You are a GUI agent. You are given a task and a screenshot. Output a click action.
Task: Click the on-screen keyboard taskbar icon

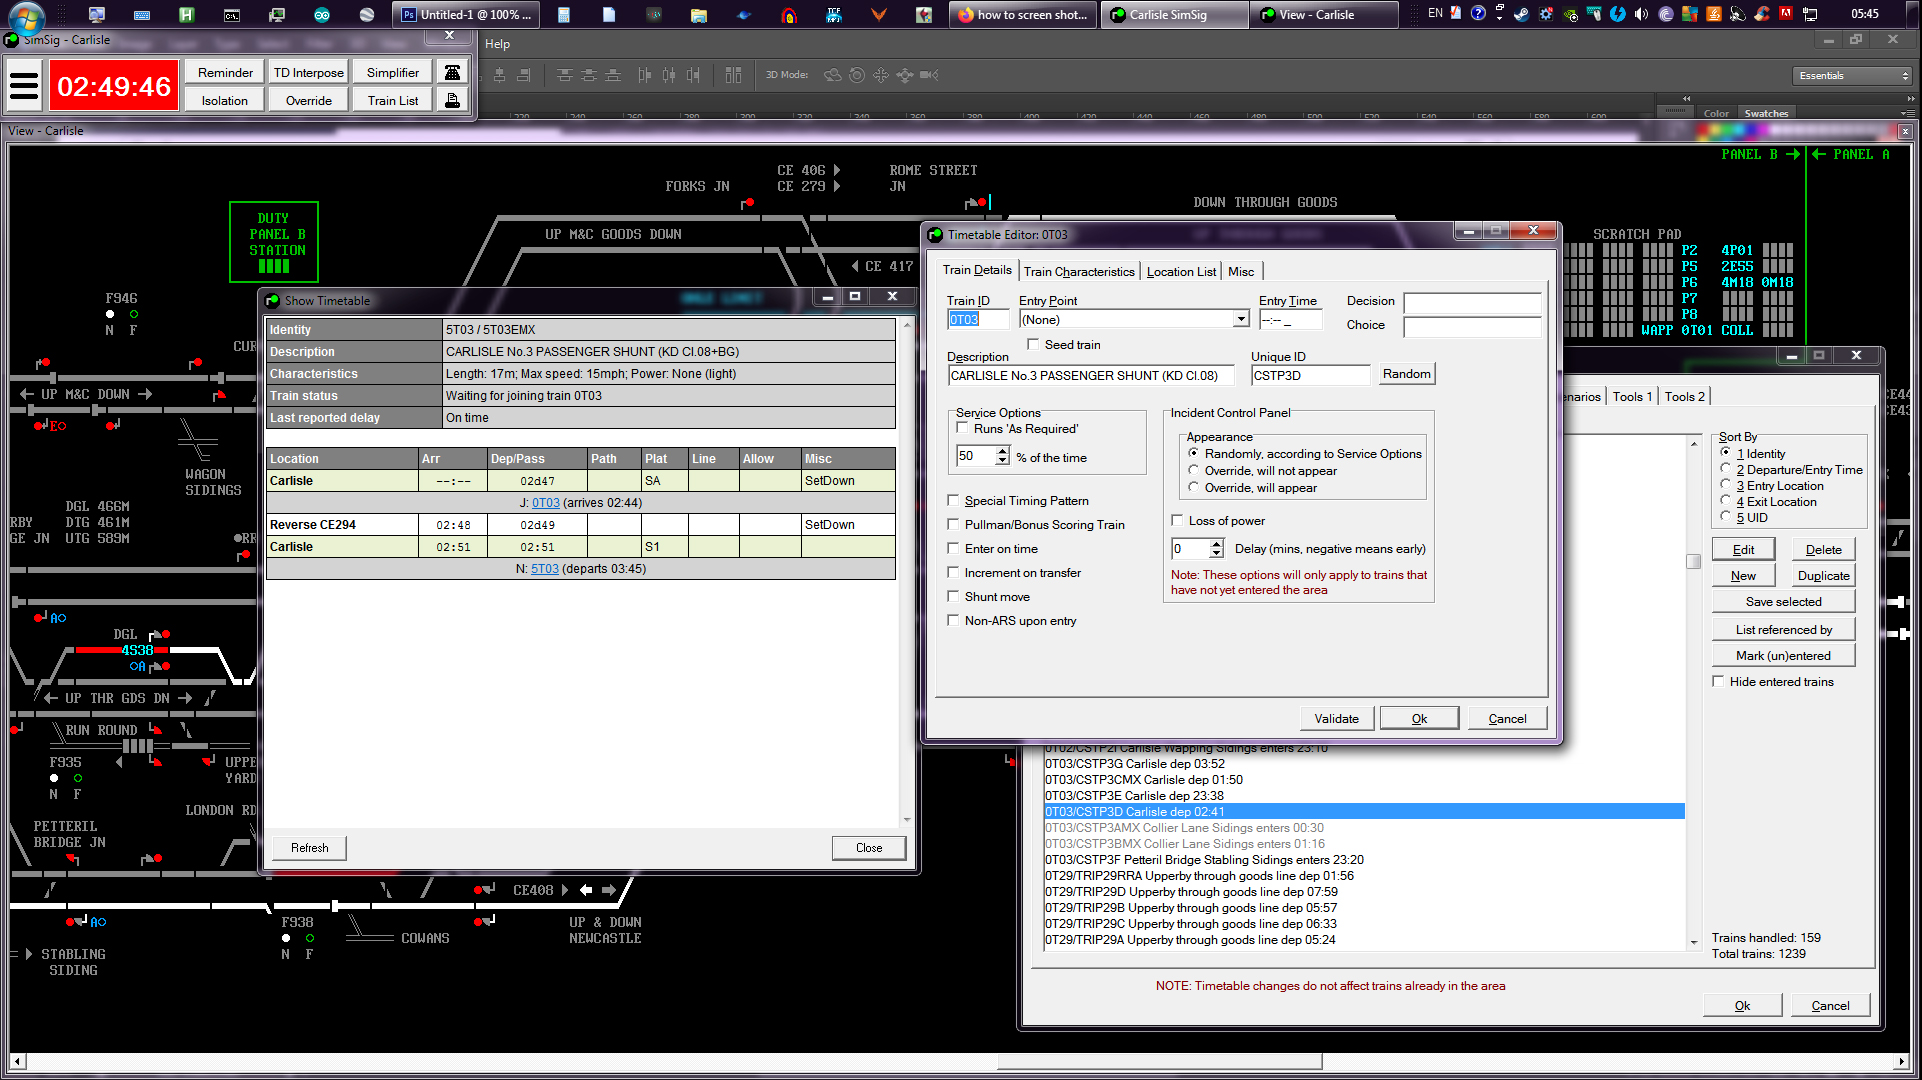tap(141, 15)
